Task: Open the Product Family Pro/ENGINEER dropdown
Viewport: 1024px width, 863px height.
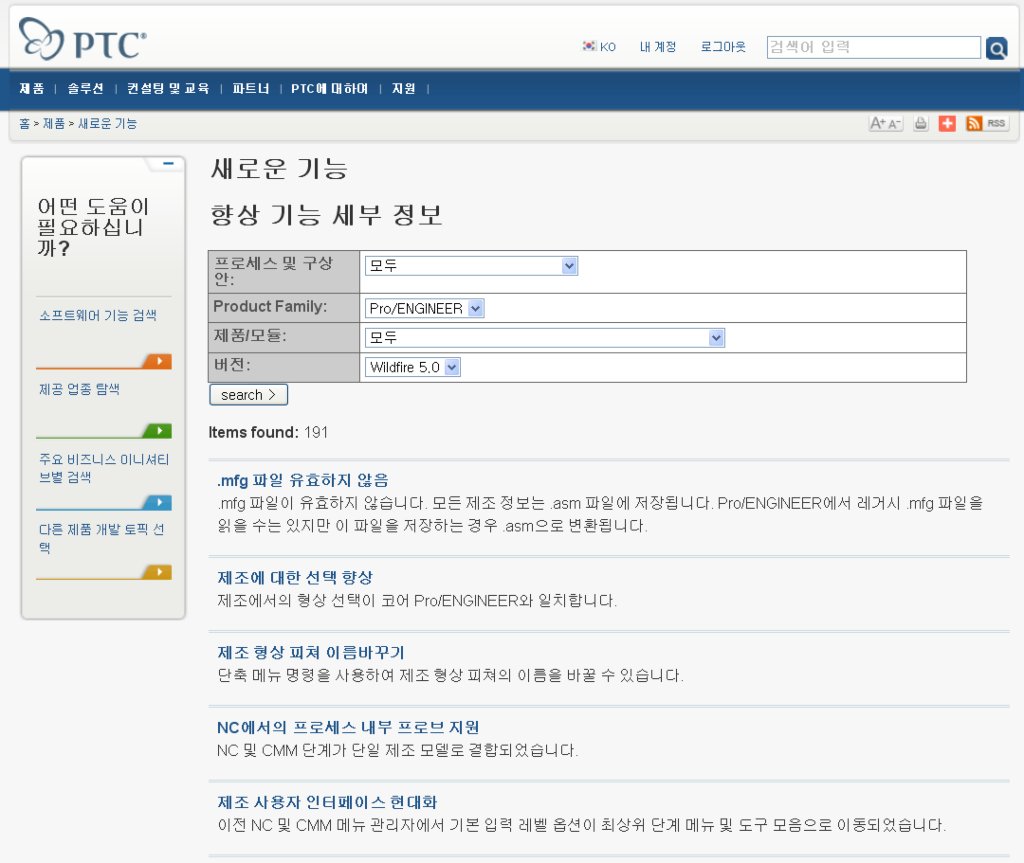Action: tap(424, 308)
